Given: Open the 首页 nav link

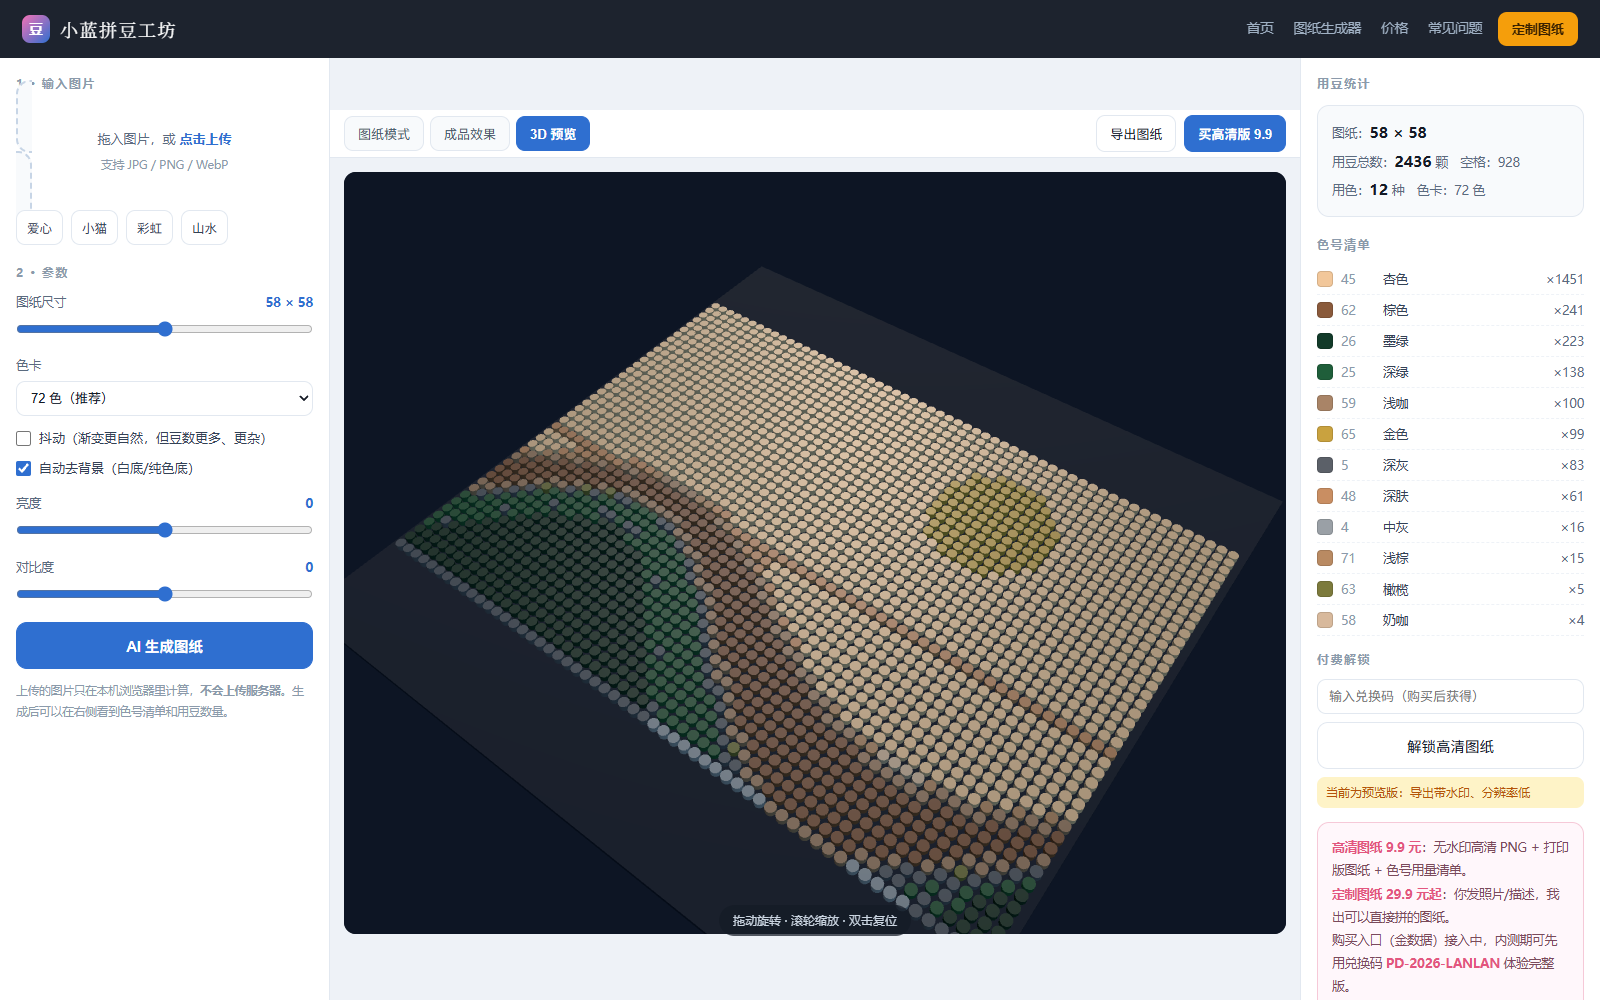Looking at the screenshot, I should [x=1260, y=28].
